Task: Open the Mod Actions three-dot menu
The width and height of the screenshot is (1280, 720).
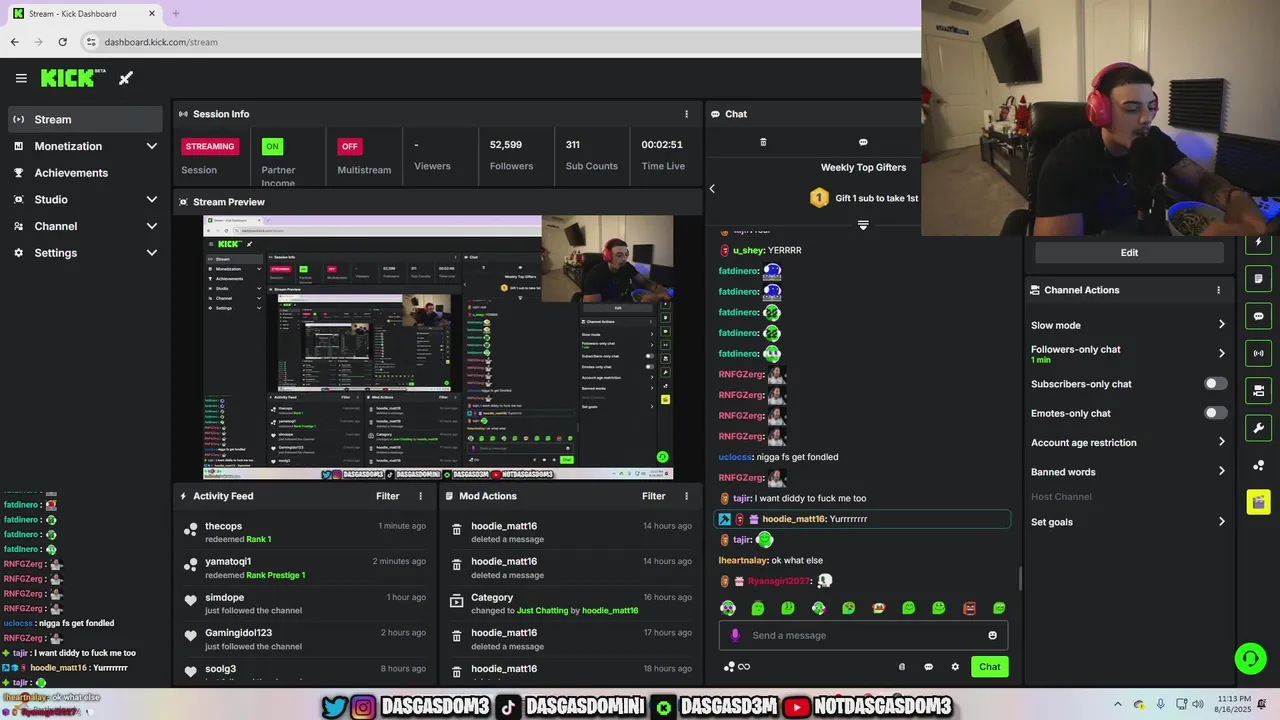Action: [x=686, y=496]
